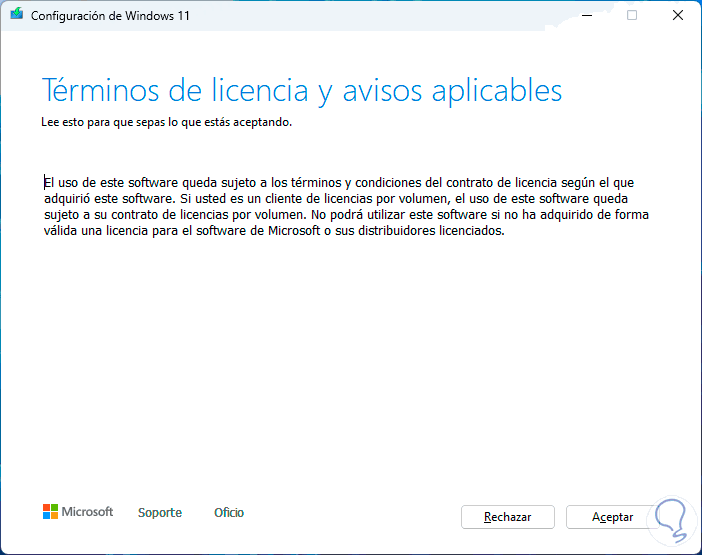Close the Configuración de Windows 11 window

click(x=678, y=15)
